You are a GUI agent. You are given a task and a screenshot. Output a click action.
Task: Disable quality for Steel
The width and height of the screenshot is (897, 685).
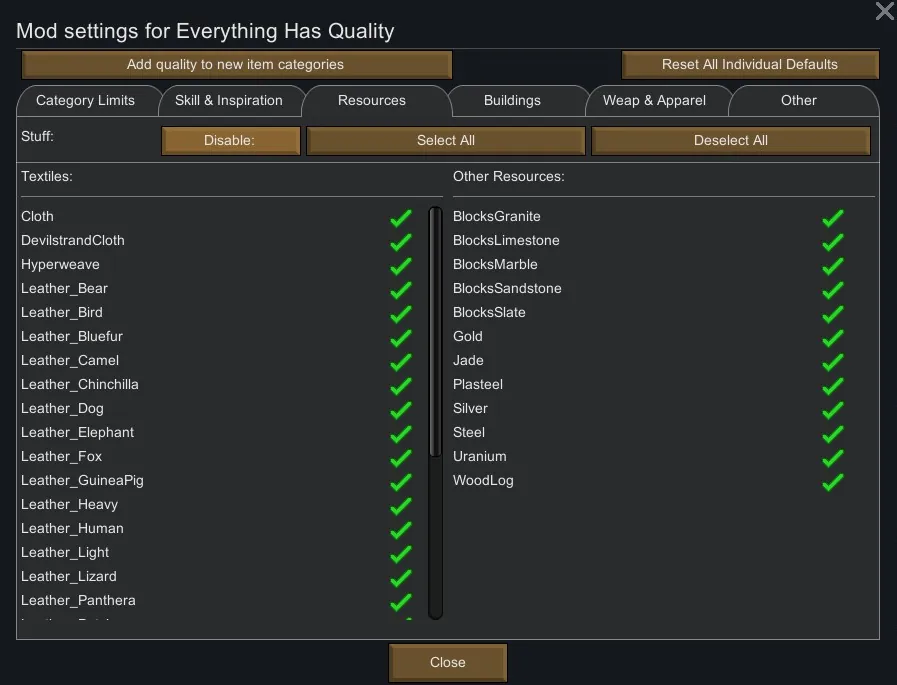tap(833, 433)
